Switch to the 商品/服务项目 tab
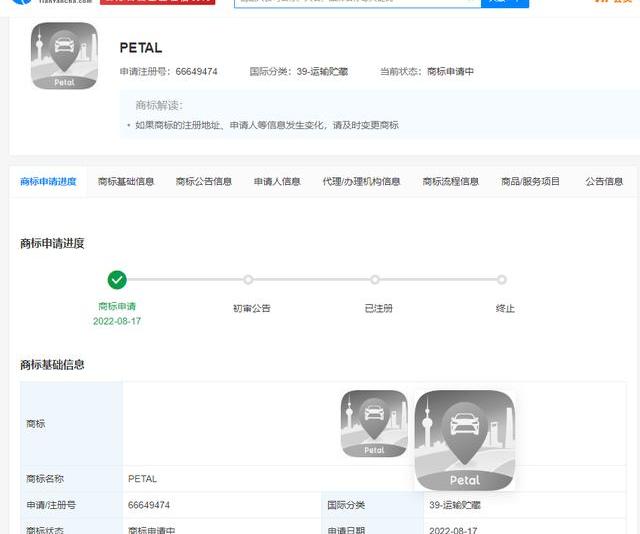Viewport: 640px width, 534px height. pyautogui.click(x=530, y=182)
